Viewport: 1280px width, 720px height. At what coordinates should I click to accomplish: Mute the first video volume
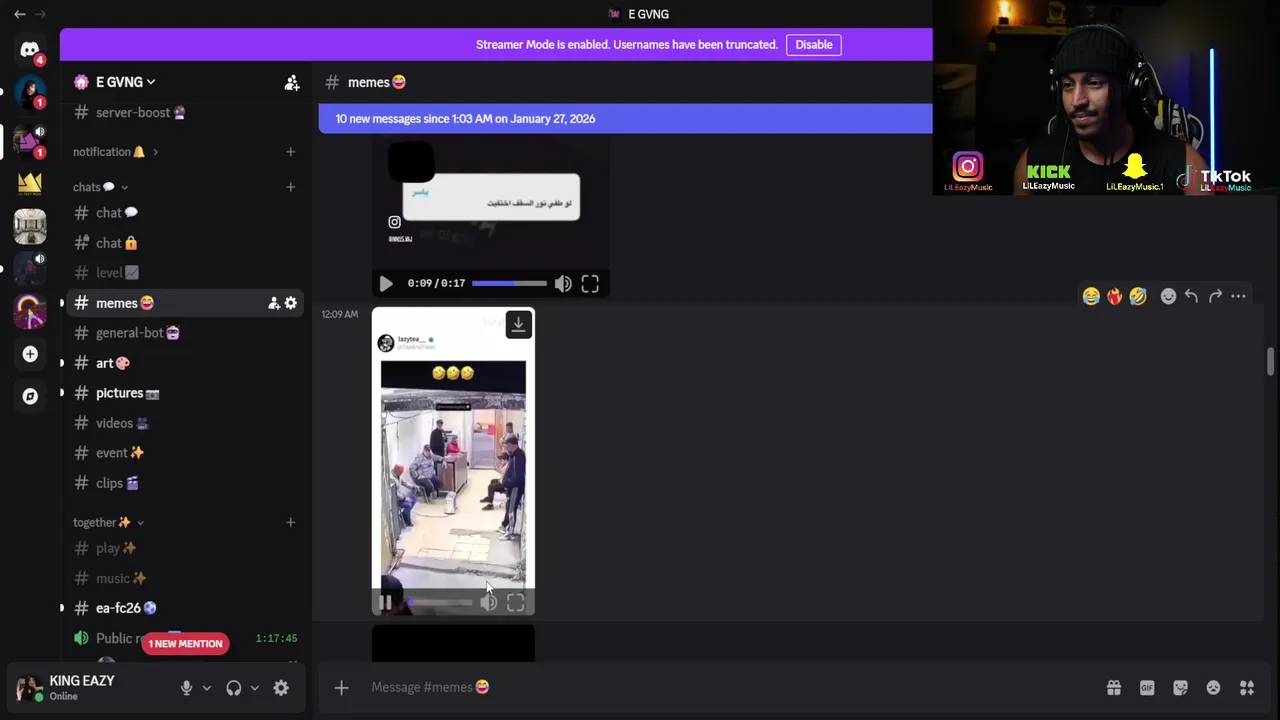(563, 284)
